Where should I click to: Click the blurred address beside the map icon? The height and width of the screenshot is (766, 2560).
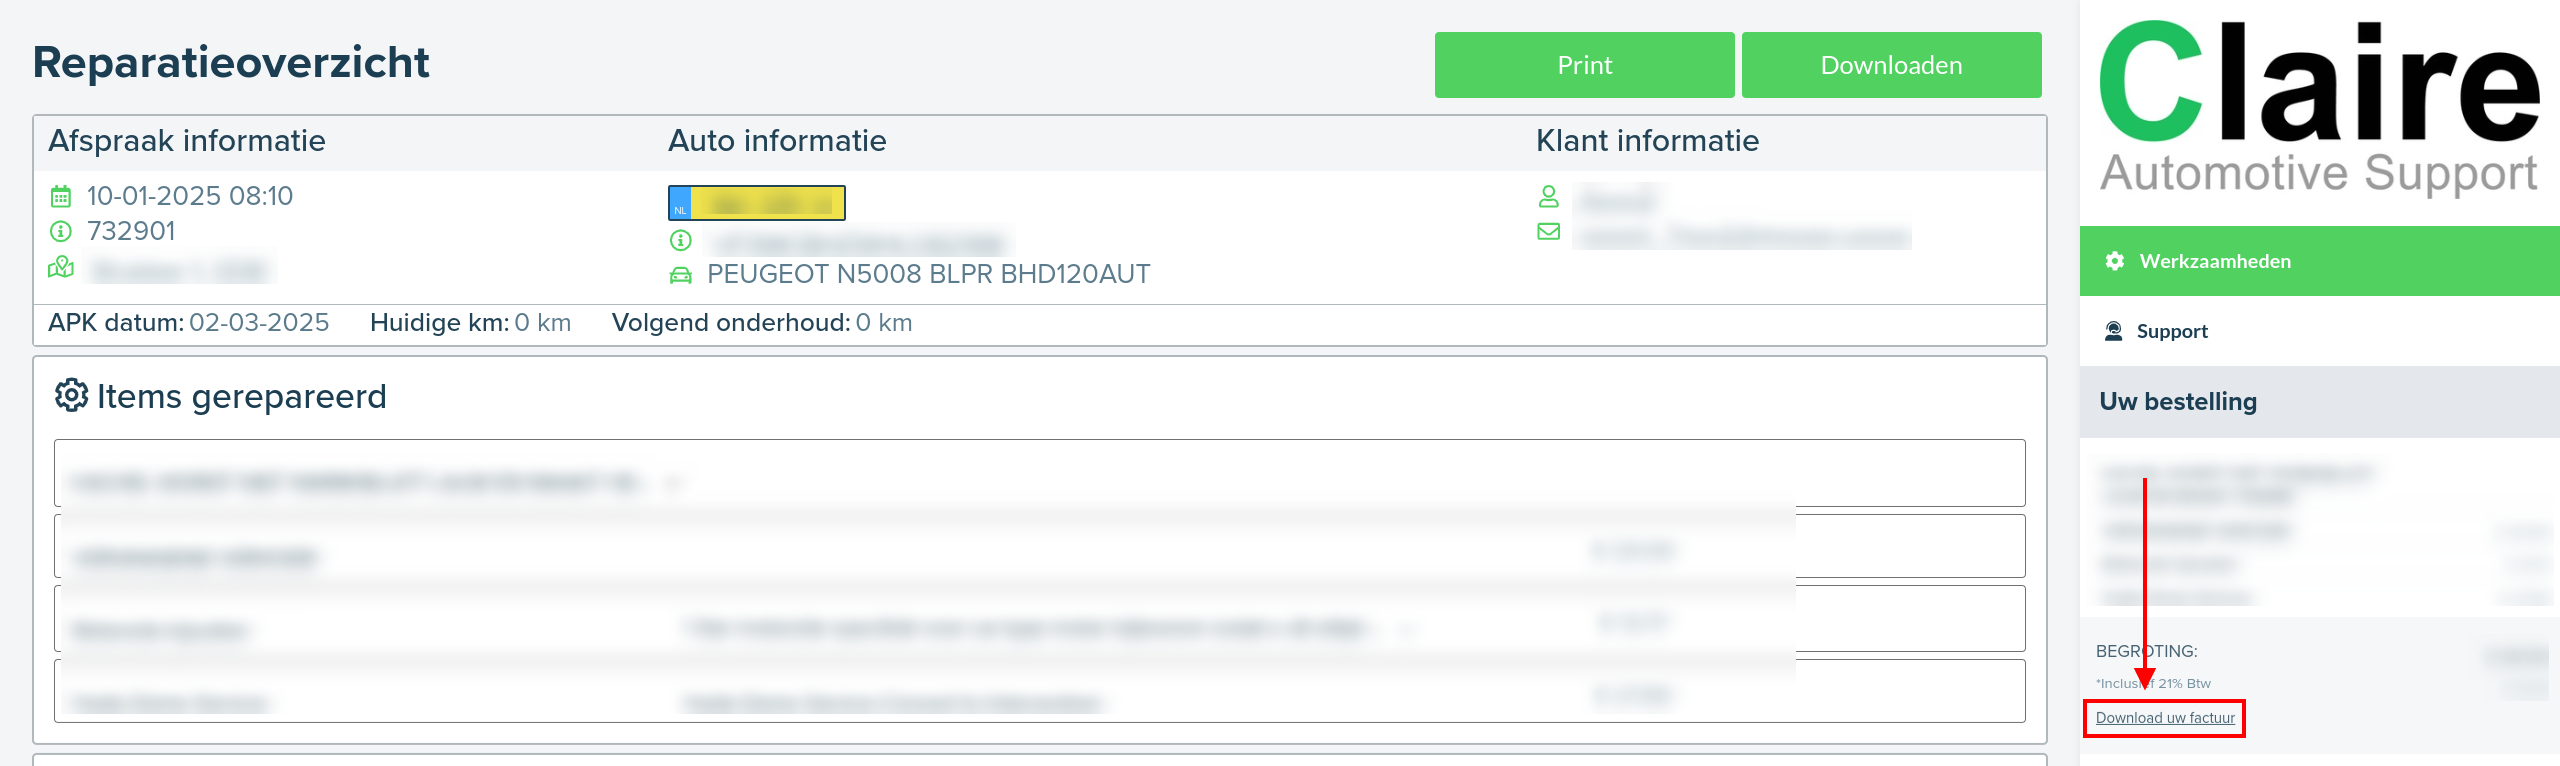181,270
